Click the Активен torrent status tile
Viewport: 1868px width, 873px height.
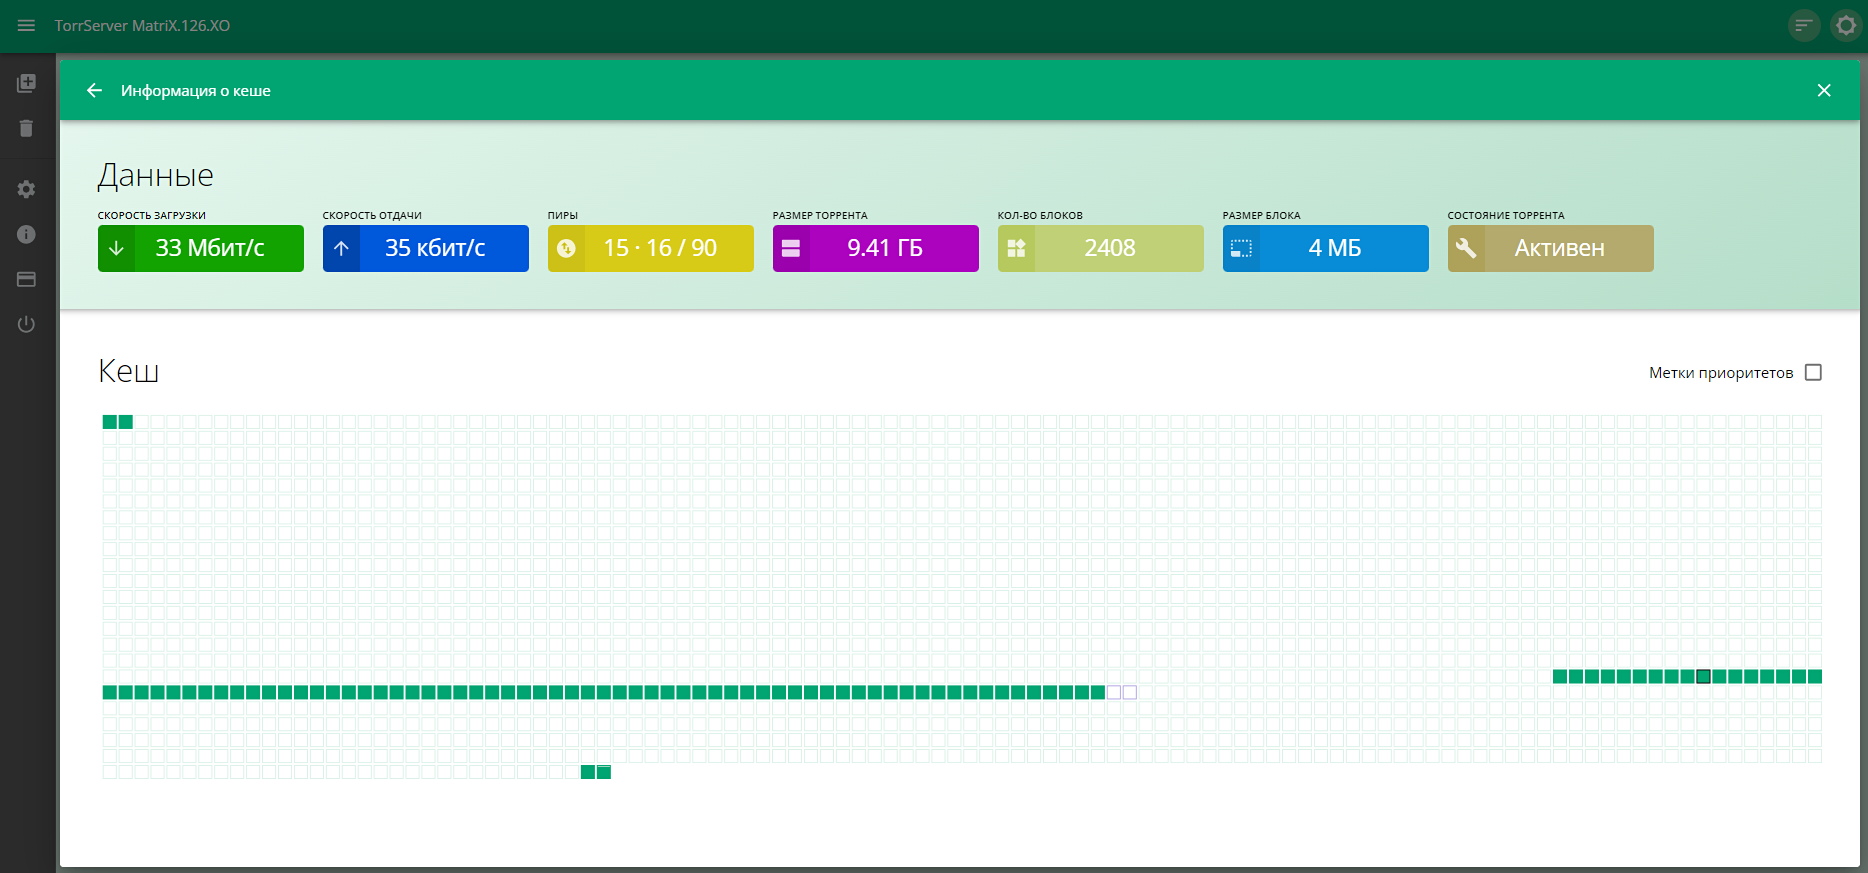[x=1550, y=248]
